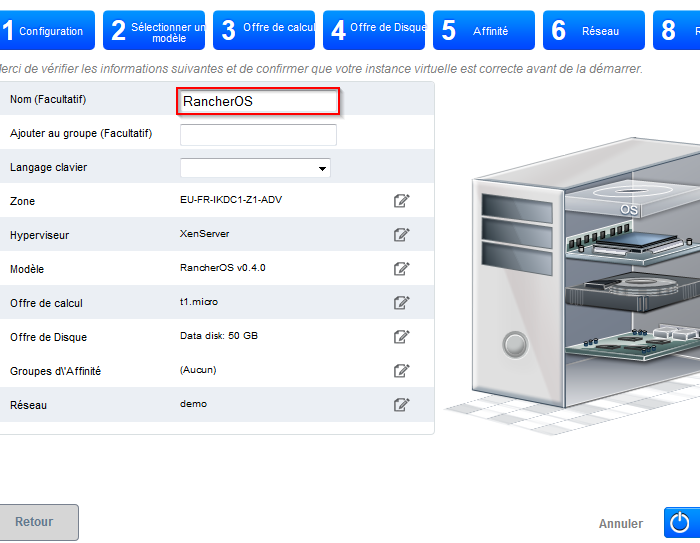This screenshot has height=543, width=700.
Task: Click the edit icon next to Zone
Action: point(401,201)
